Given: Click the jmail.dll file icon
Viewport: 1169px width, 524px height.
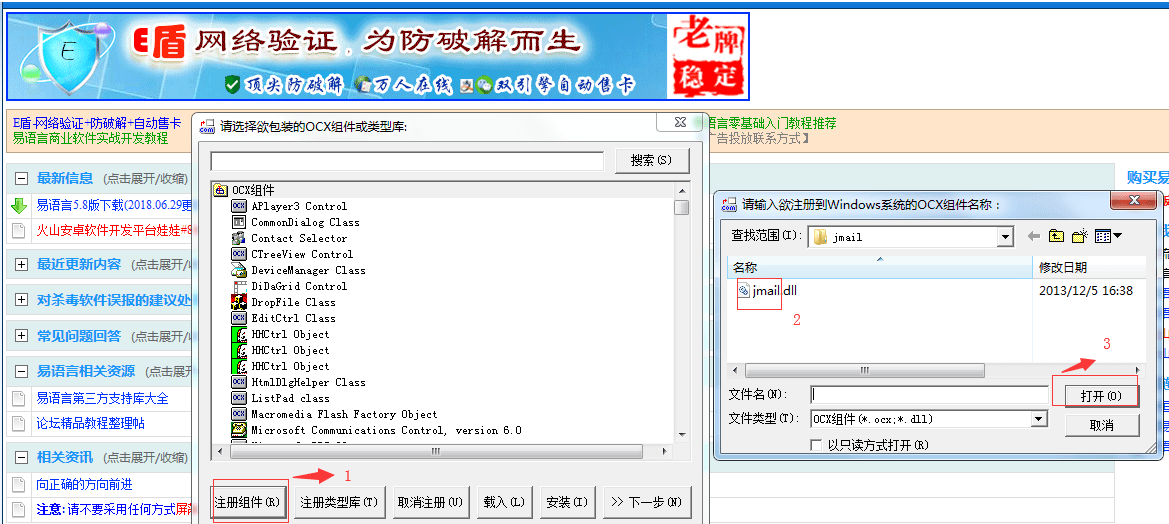Looking at the screenshot, I should (744, 291).
